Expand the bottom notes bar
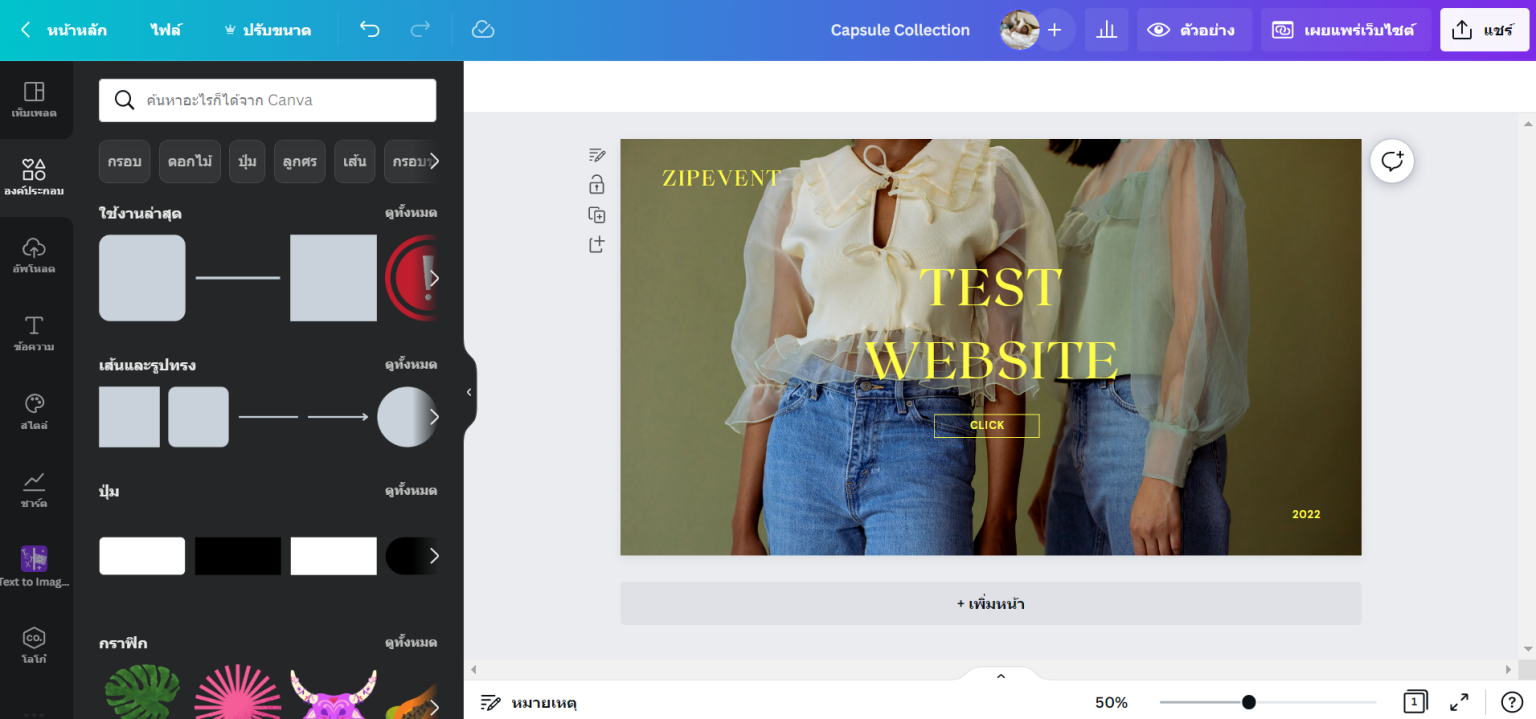 coord(1000,674)
